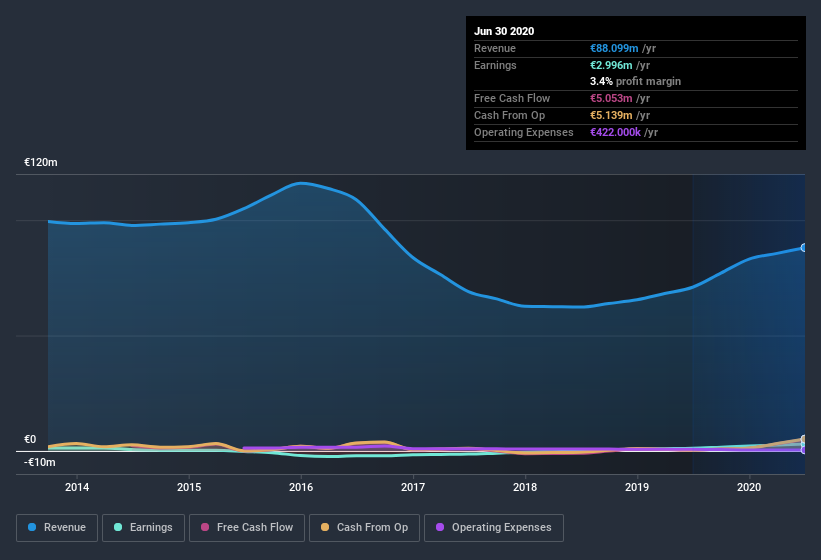Screen dimensions: 821x560
Task: Click the €2.996m earnings value
Action: click(x=611, y=65)
